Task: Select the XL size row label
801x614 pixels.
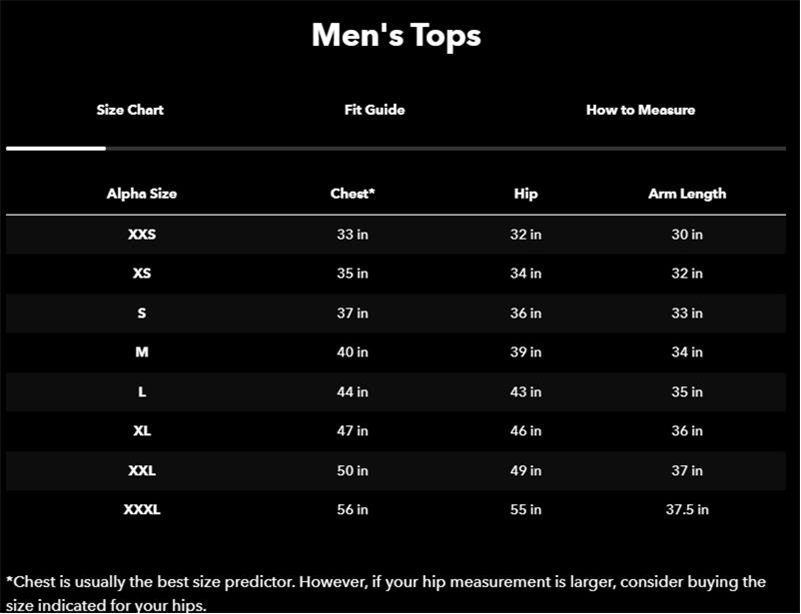Action: click(x=142, y=431)
